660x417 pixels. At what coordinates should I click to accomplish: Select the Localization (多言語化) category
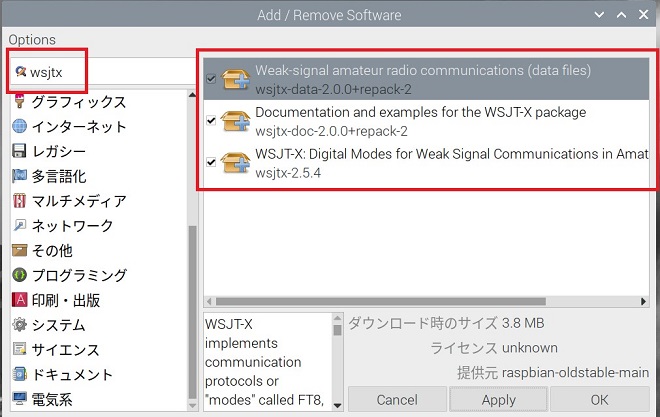58,177
